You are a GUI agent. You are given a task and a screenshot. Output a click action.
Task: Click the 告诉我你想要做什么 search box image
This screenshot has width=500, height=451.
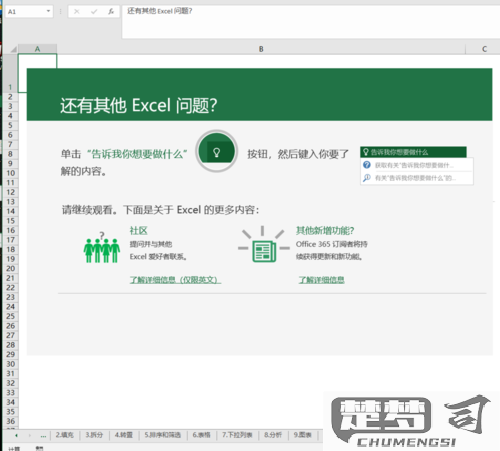click(413, 152)
